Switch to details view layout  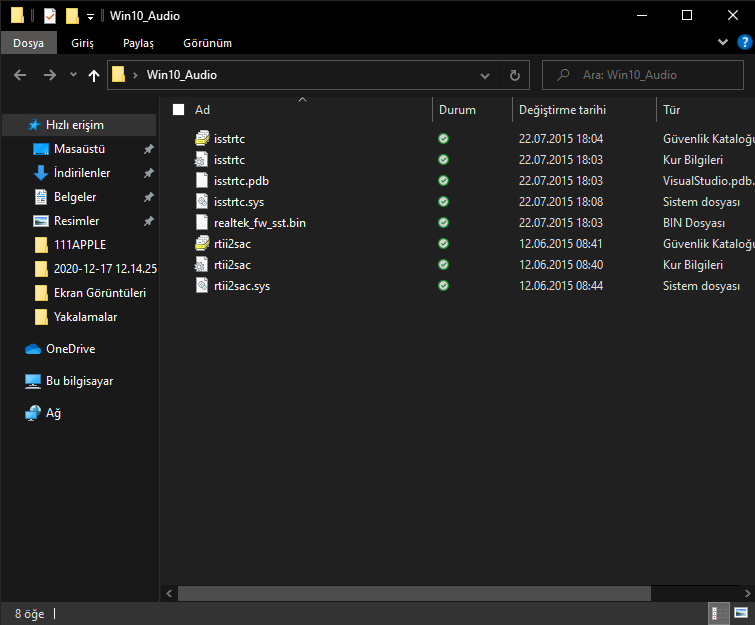[718, 612]
